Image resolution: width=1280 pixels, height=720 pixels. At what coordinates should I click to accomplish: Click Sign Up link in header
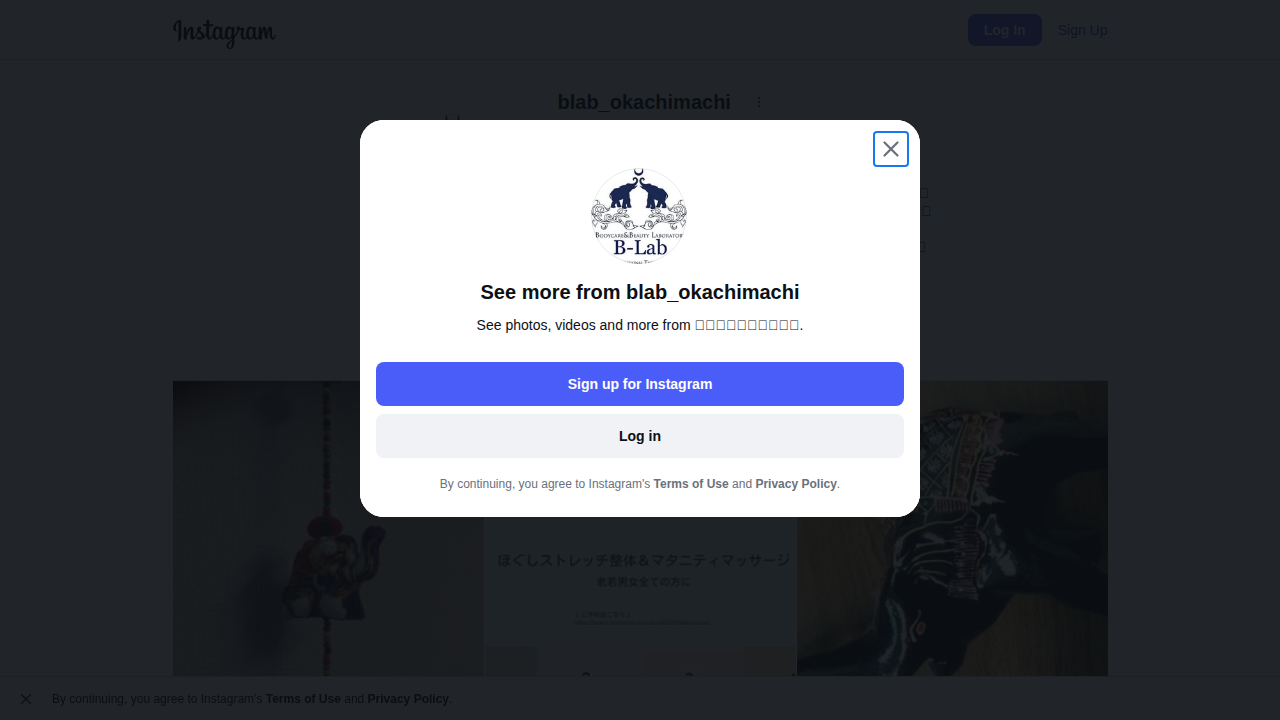1082,30
